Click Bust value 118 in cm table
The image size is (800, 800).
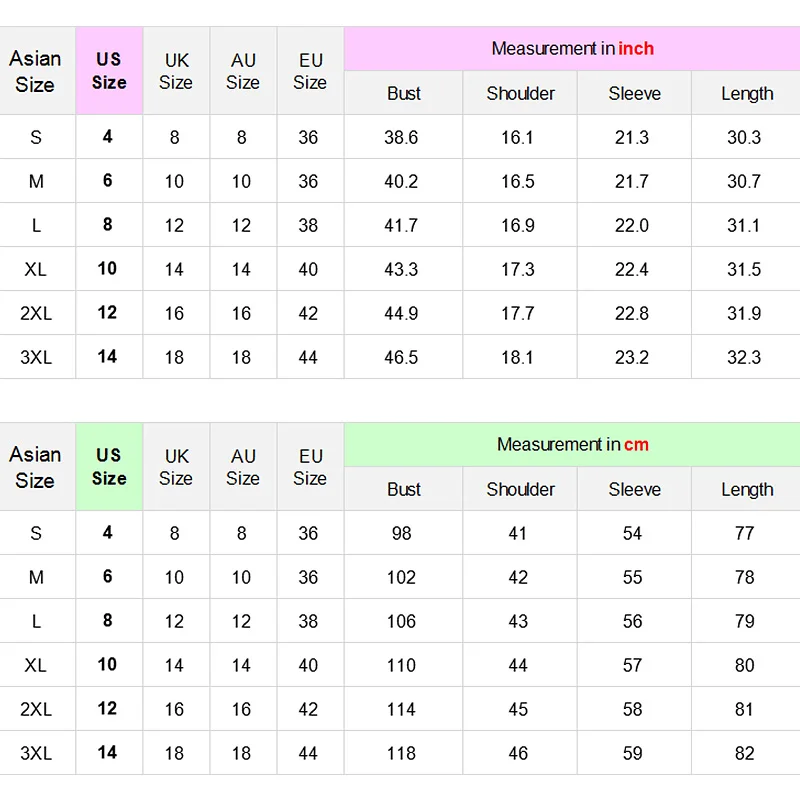click(x=402, y=753)
